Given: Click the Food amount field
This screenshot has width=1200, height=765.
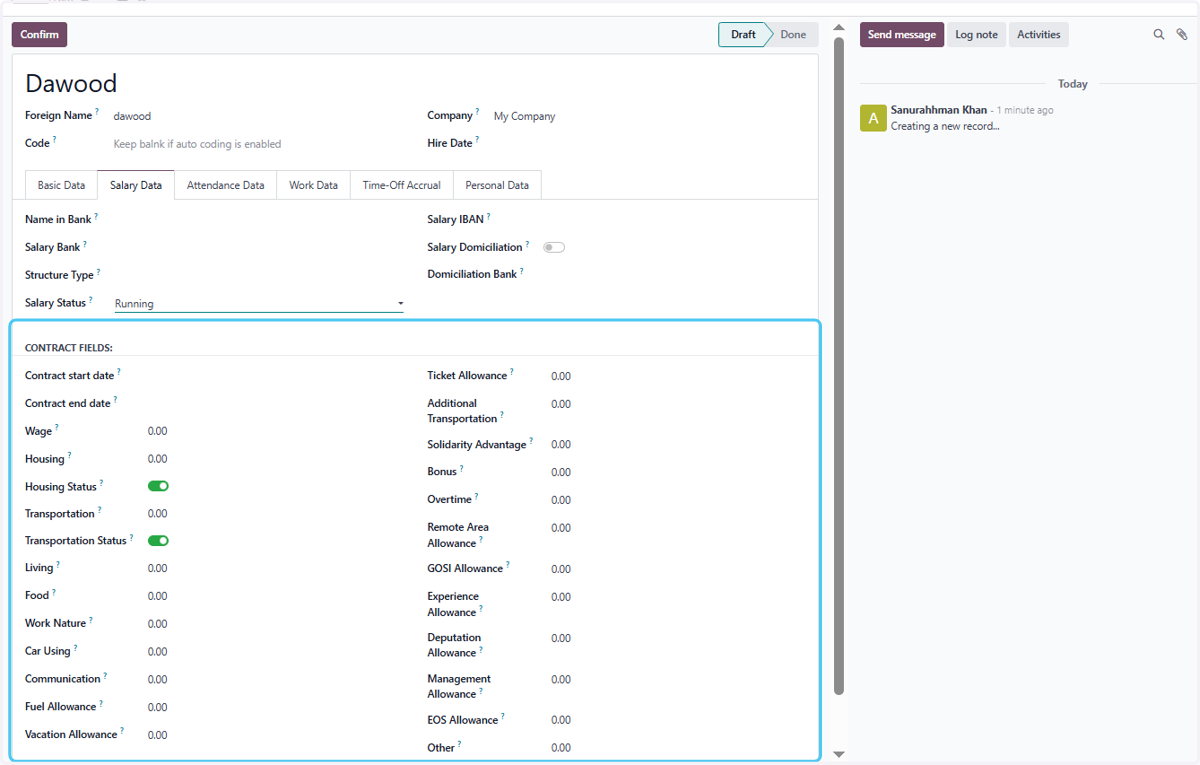Looking at the screenshot, I should 275,596.
